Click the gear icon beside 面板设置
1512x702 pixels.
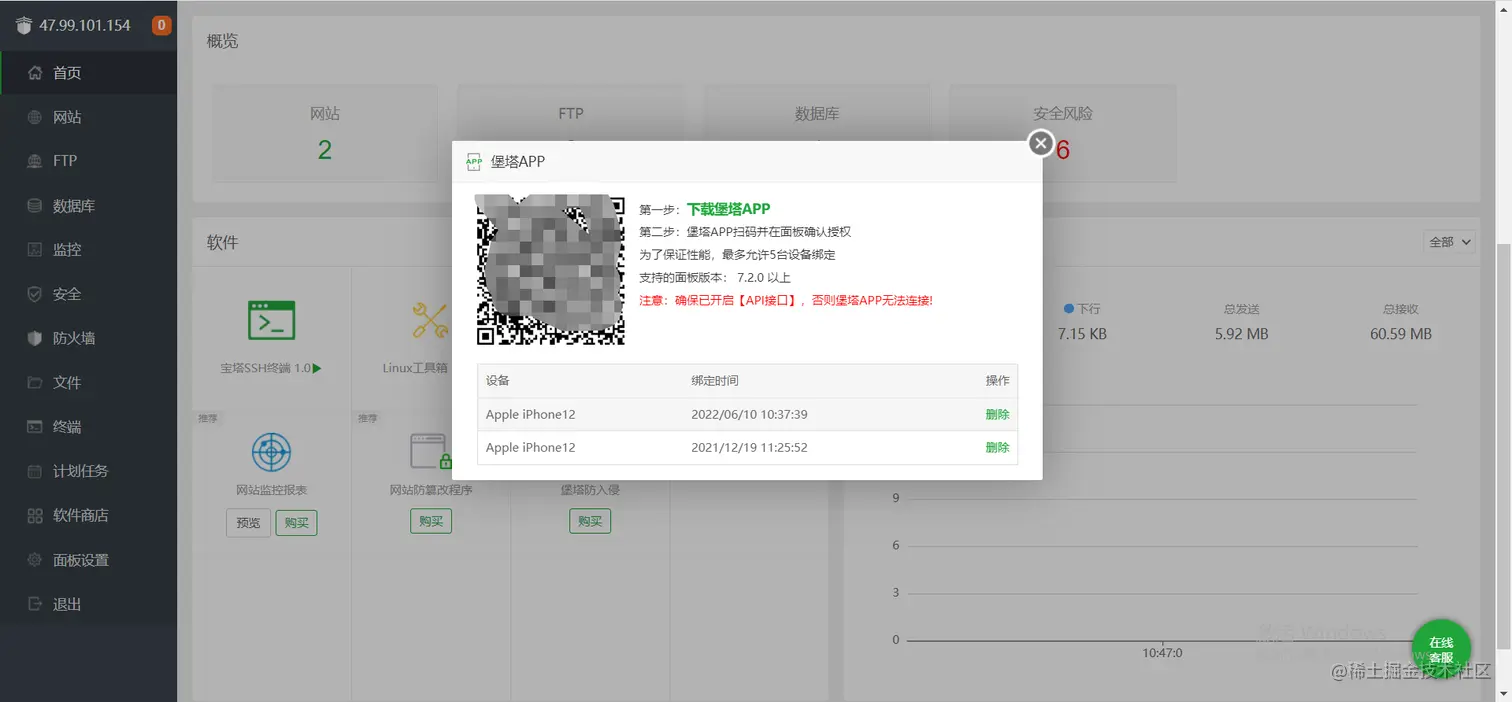(x=35, y=560)
